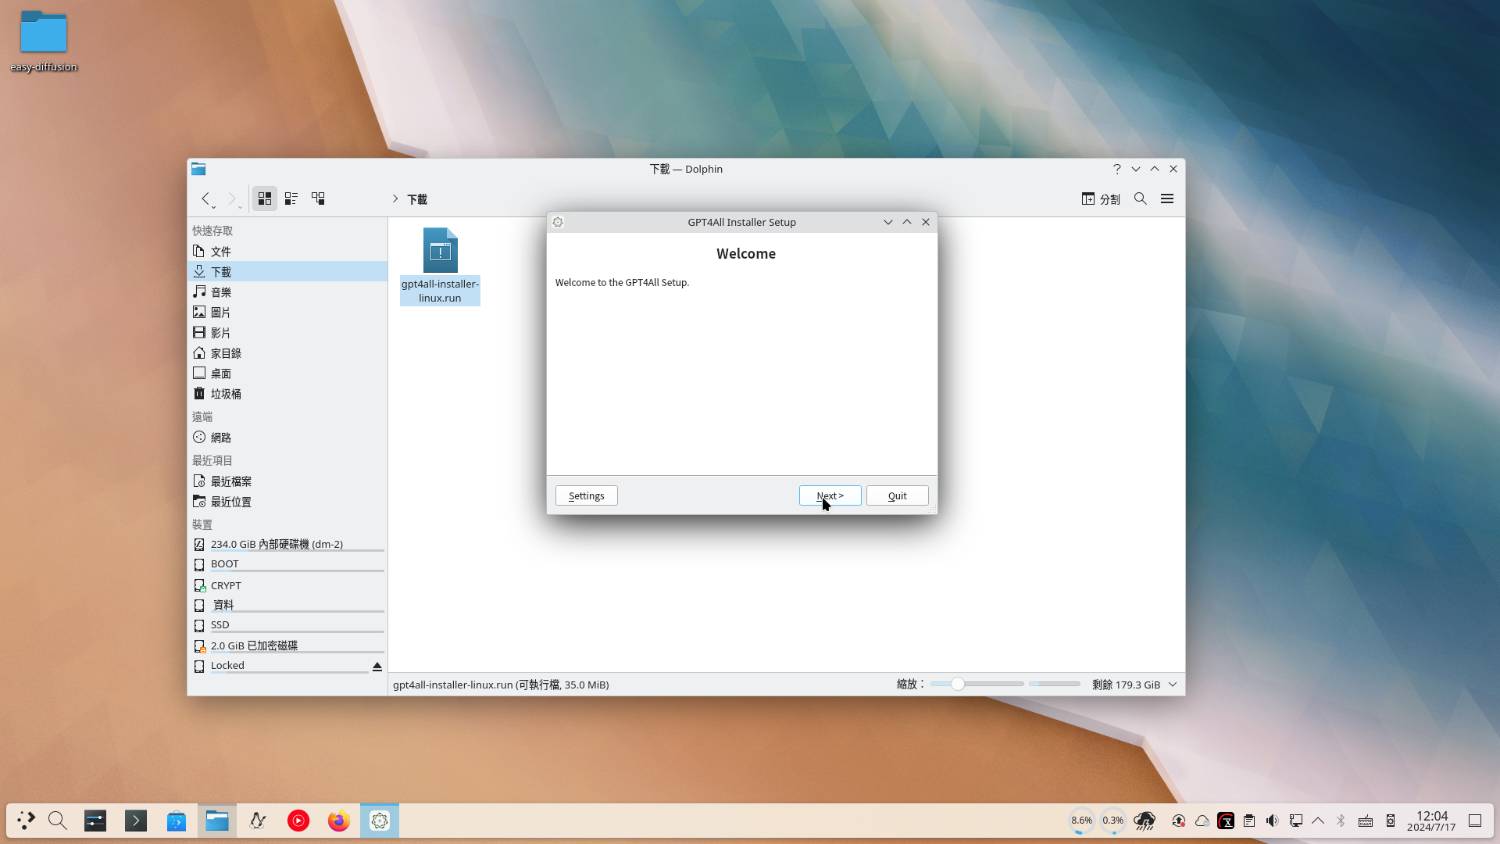Viewport: 1500px width, 844px height.
Task: Go back in Dolphin's navigation history
Action: (207, 199)
